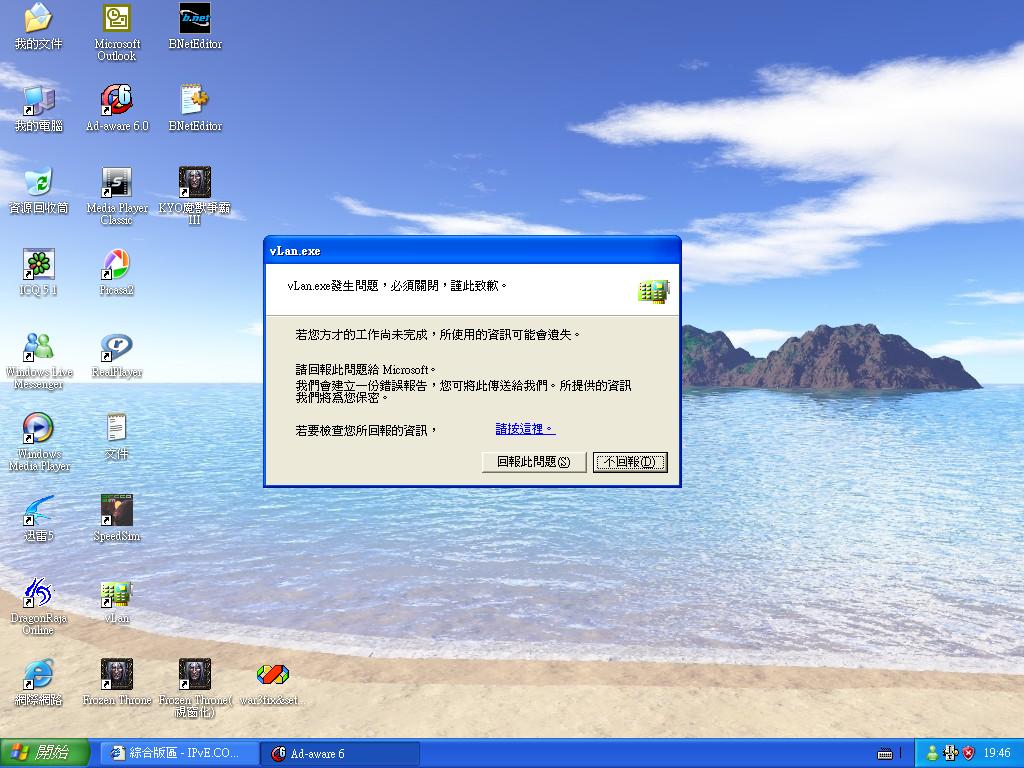This screenshot has height=768, width=1024.
Task: Open SpeedSim from the desktop
Action: (x=116, y=511)
